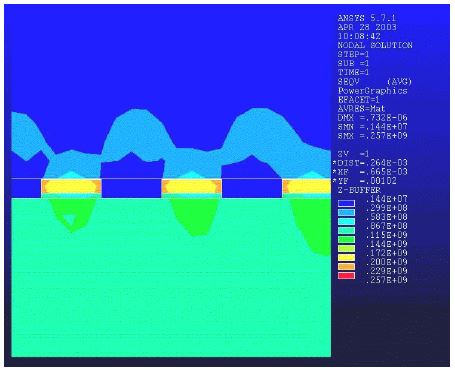The height and width of the screenshot is (371, 455).
Task: Click the yellow-green legend color swatch
Action: point(346,249)
